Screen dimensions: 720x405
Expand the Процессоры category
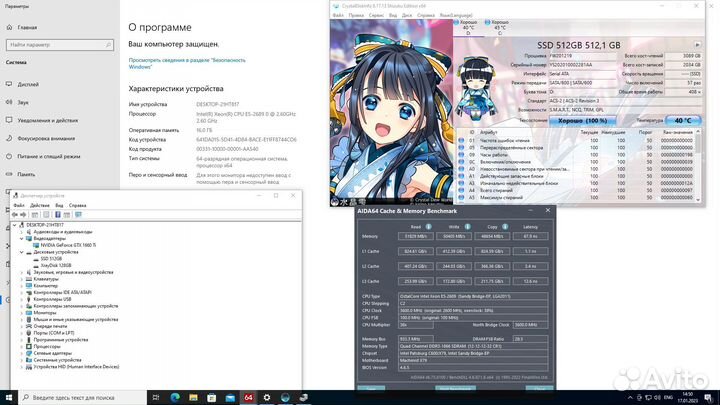pyautogui.click(x=22, y=346)
